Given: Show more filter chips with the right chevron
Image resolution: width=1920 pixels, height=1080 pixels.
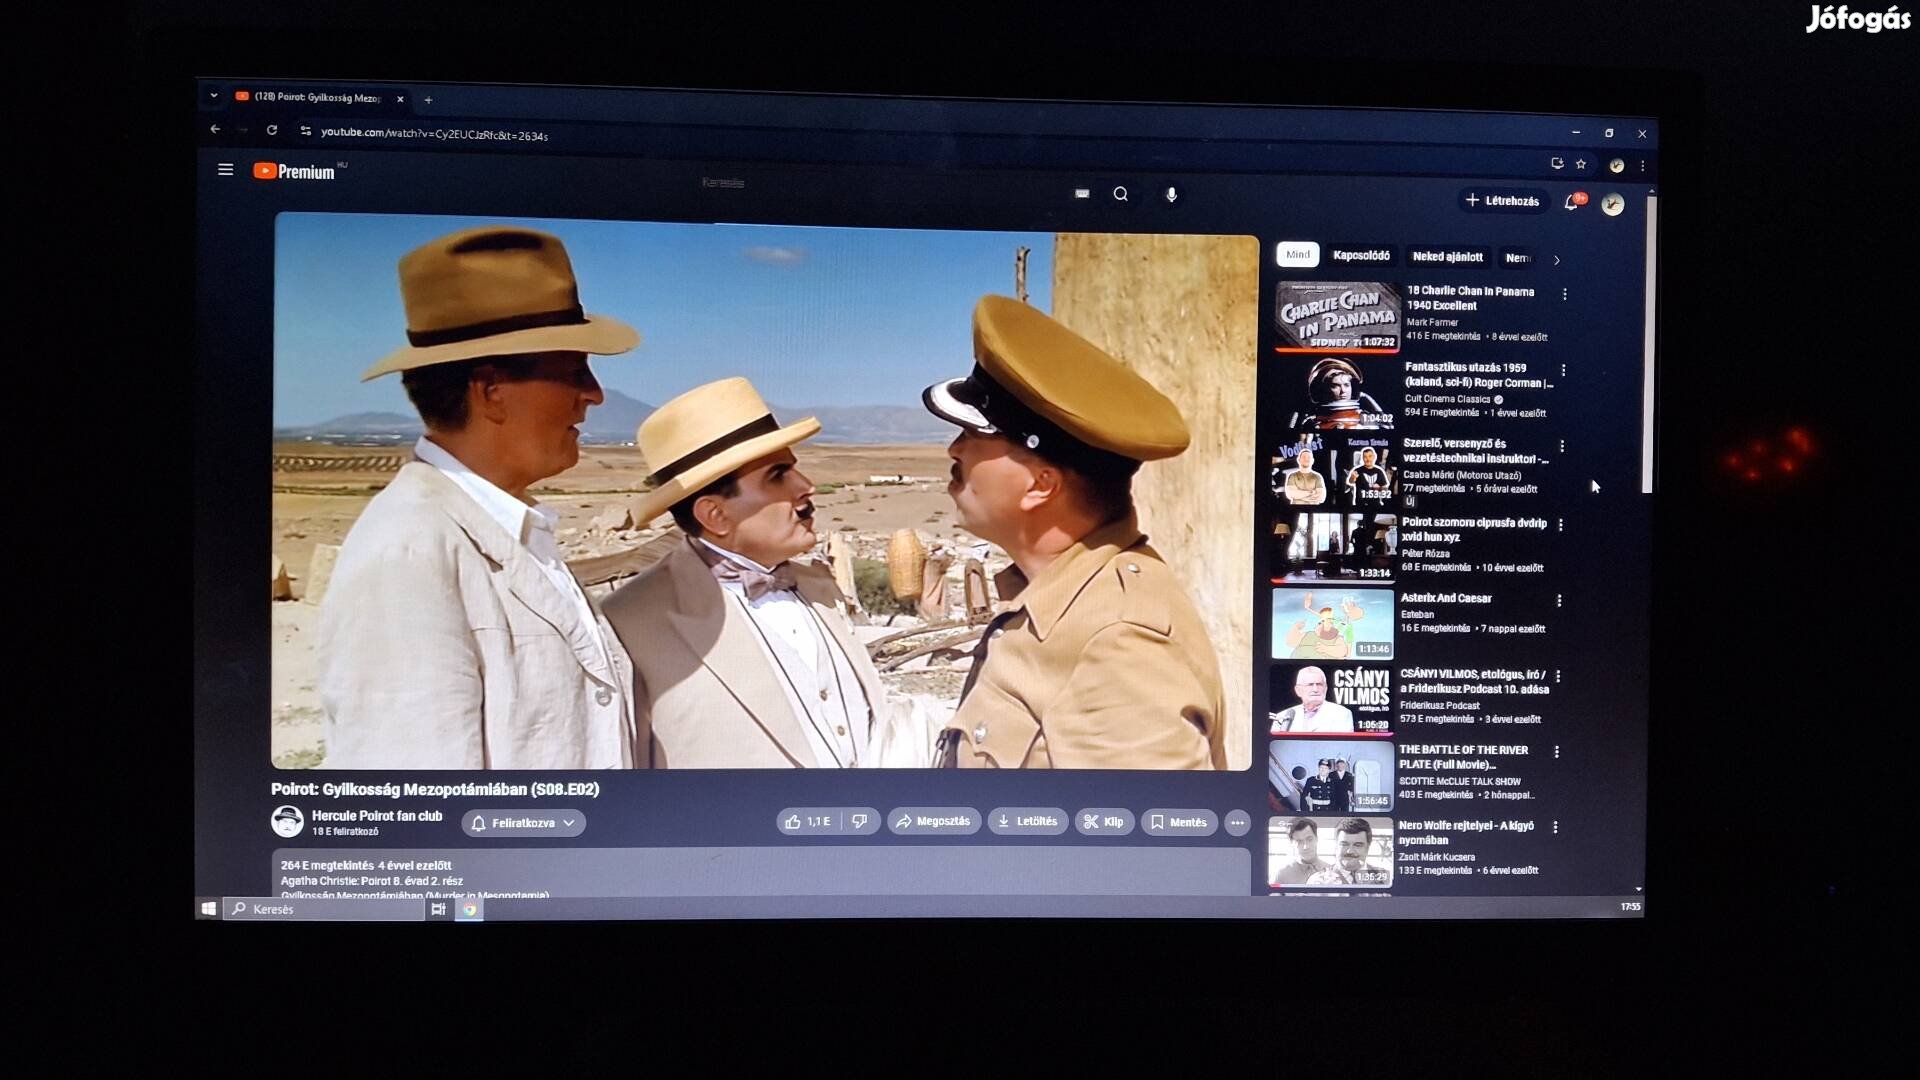Looking at the screenshot, I should (x=1556, y=260).
